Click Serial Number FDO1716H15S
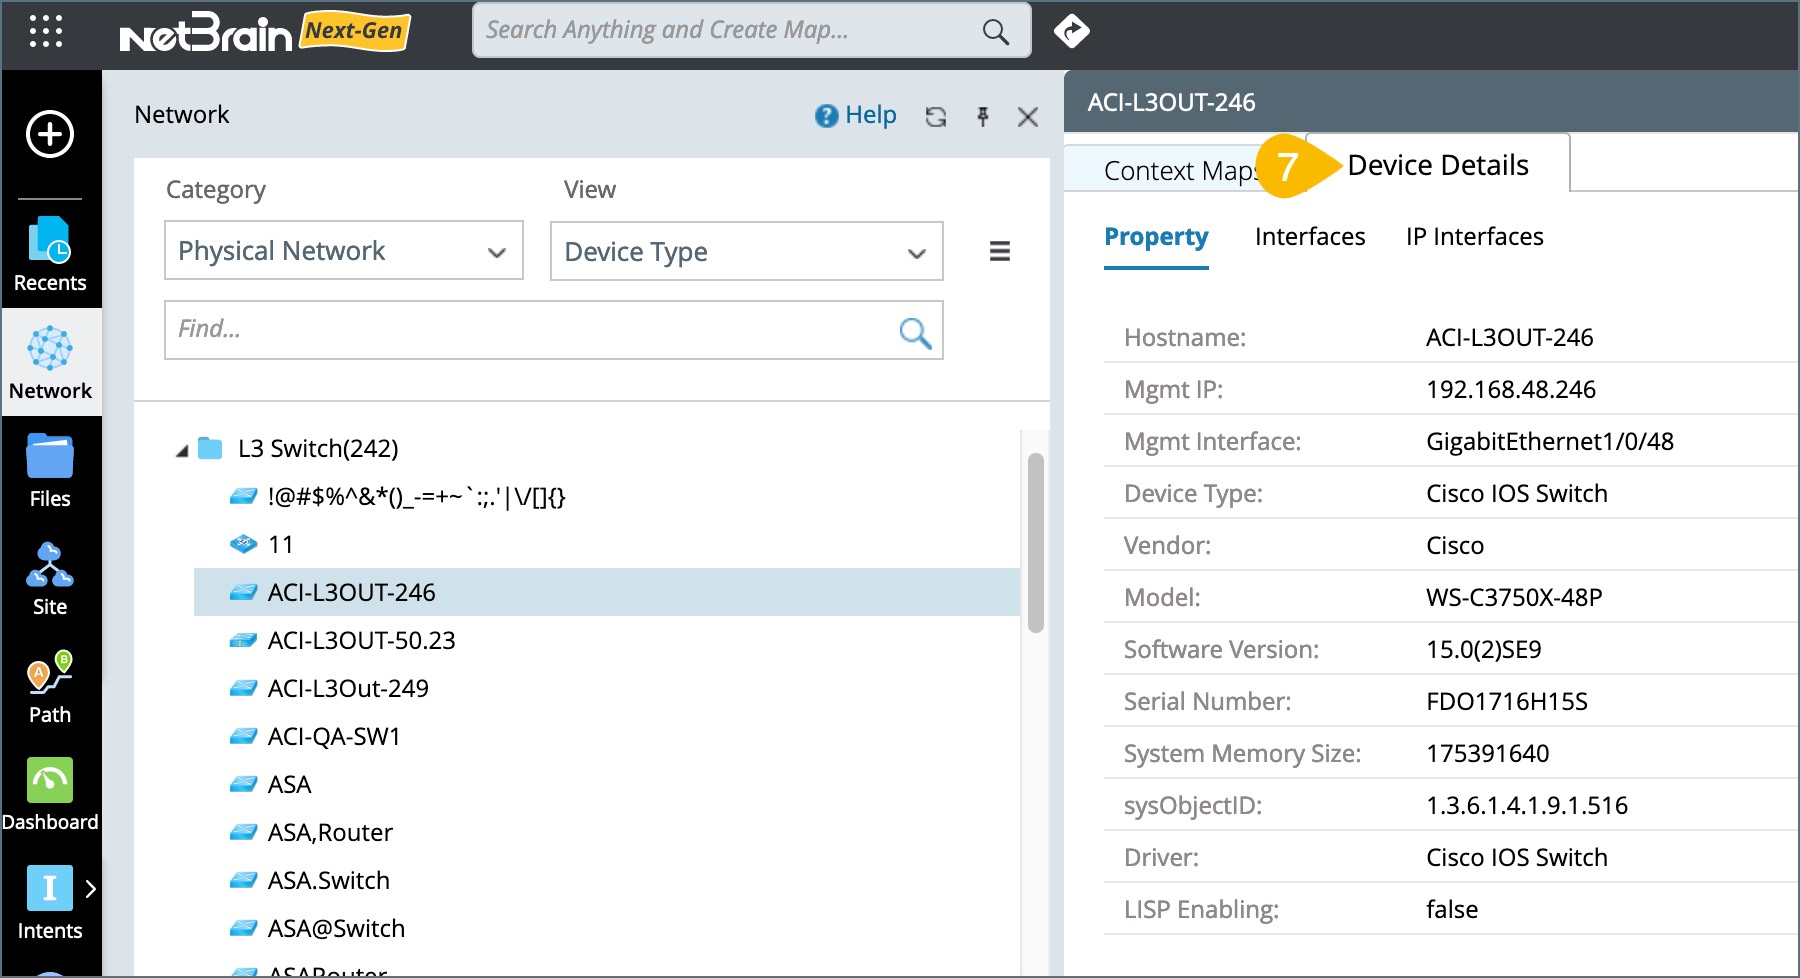The height and width of the screenshot is (978, 1800). pos(1506,702)
